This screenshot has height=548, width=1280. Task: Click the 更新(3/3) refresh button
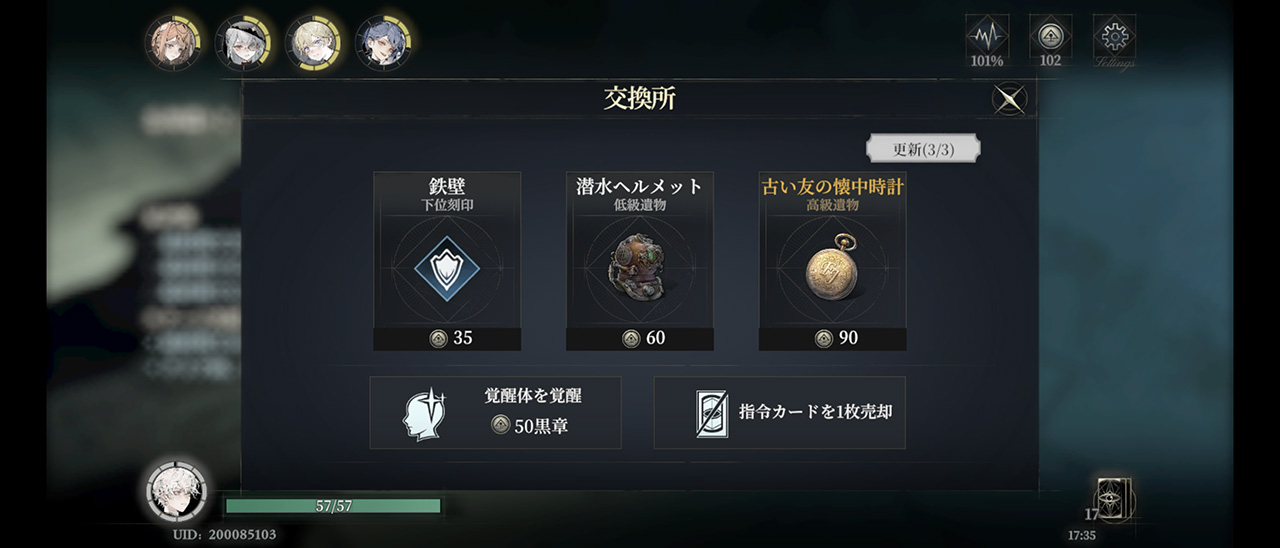[923, 149]
